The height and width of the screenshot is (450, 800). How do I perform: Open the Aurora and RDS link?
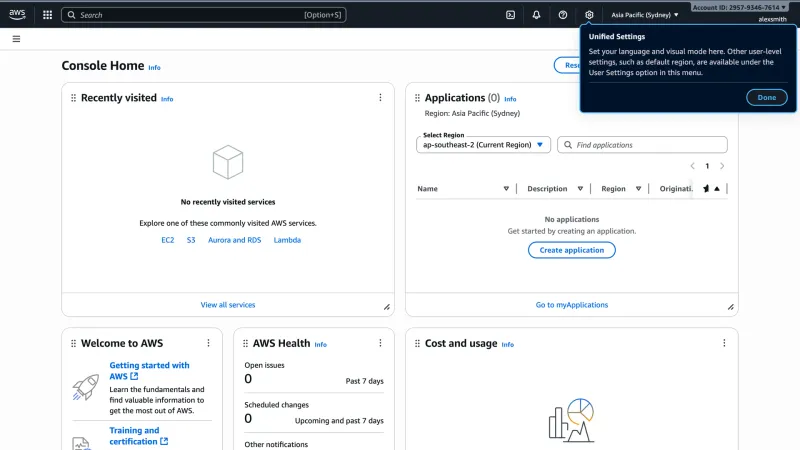pyautogui.click(x=234, y=240)
